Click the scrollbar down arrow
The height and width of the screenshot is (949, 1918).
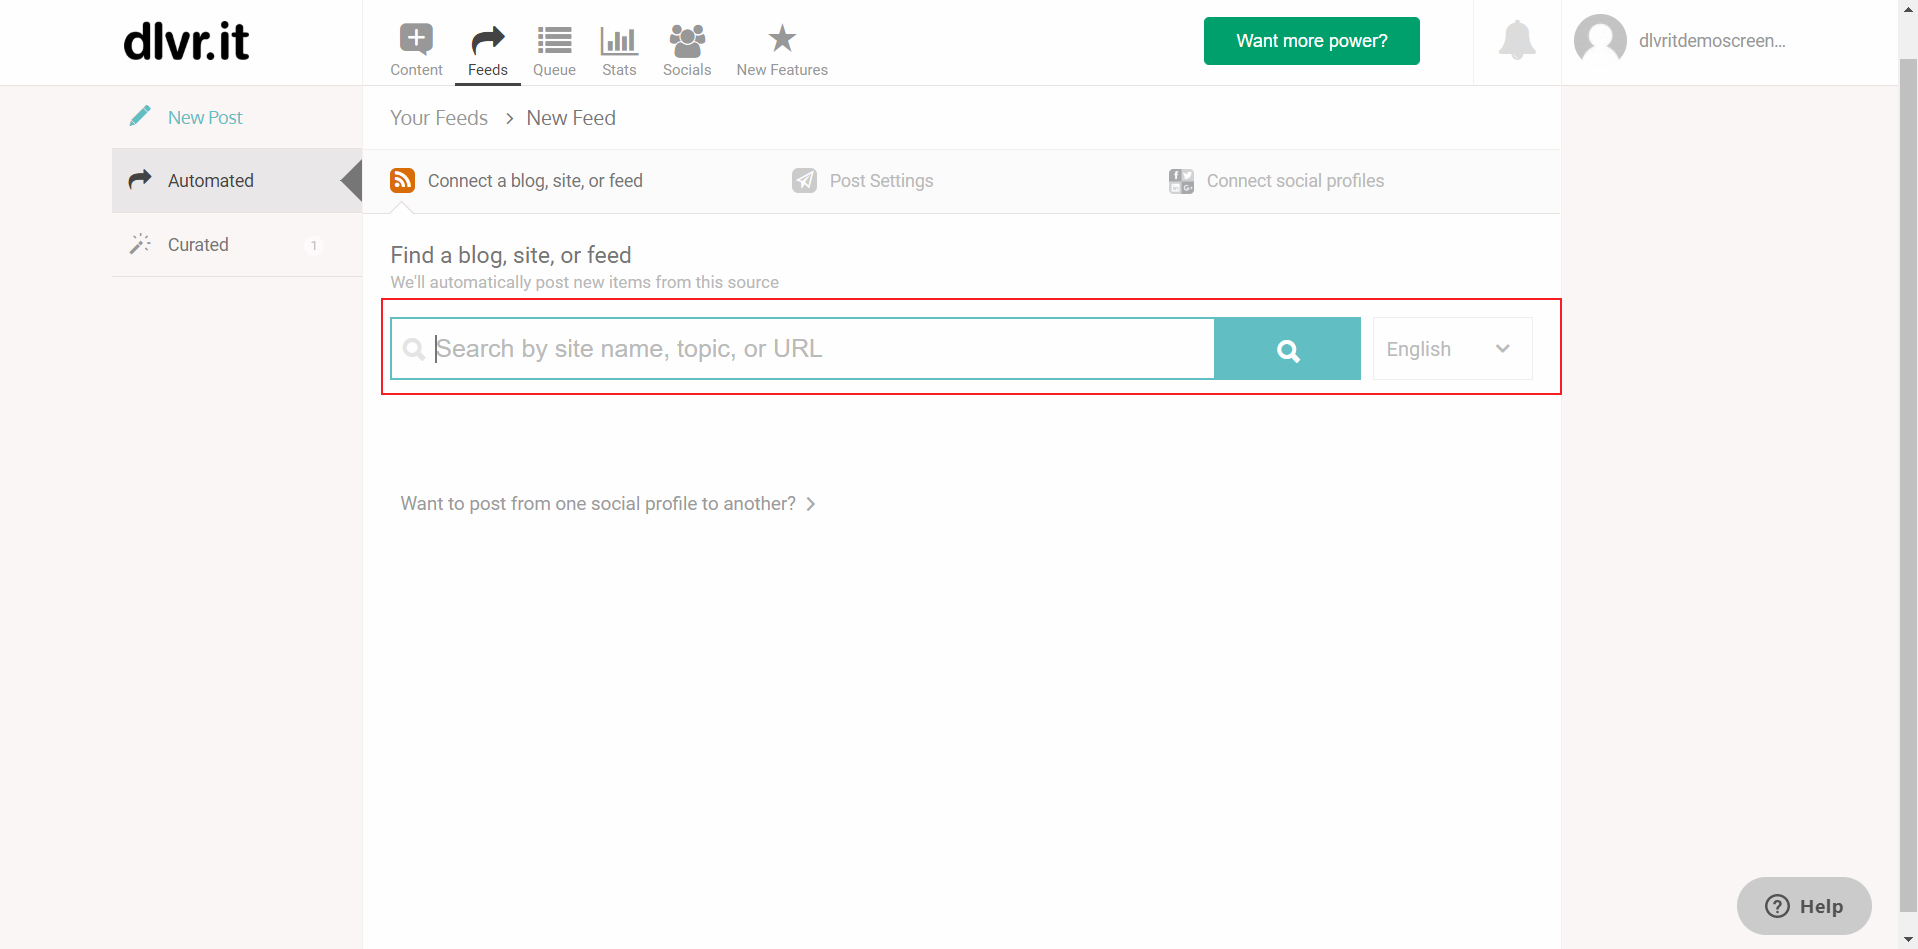click(1908, 940)
